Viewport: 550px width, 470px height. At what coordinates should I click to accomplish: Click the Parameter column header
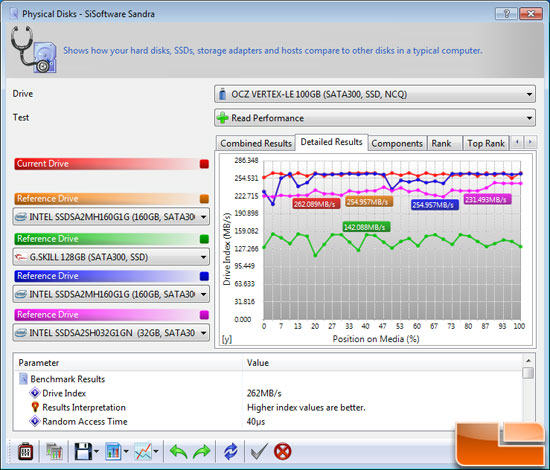tap(128, 363)
